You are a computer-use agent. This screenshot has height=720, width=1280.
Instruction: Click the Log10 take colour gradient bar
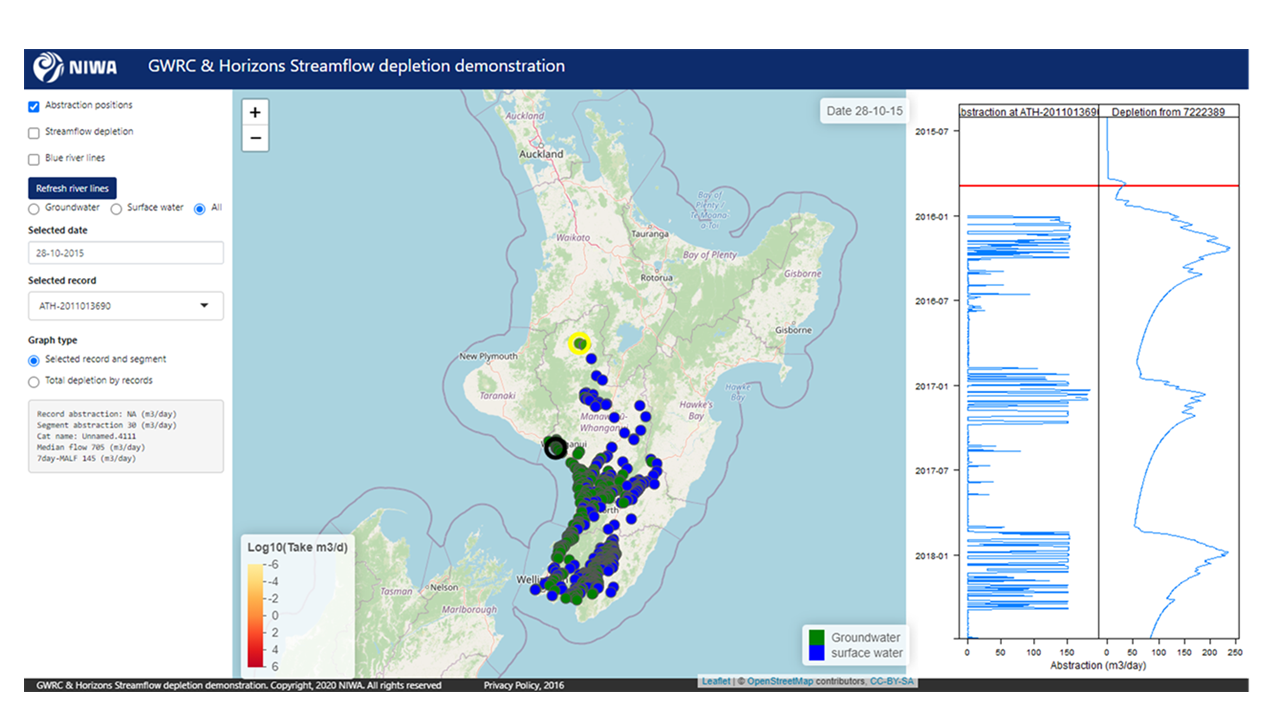click(x=256, y=616)
